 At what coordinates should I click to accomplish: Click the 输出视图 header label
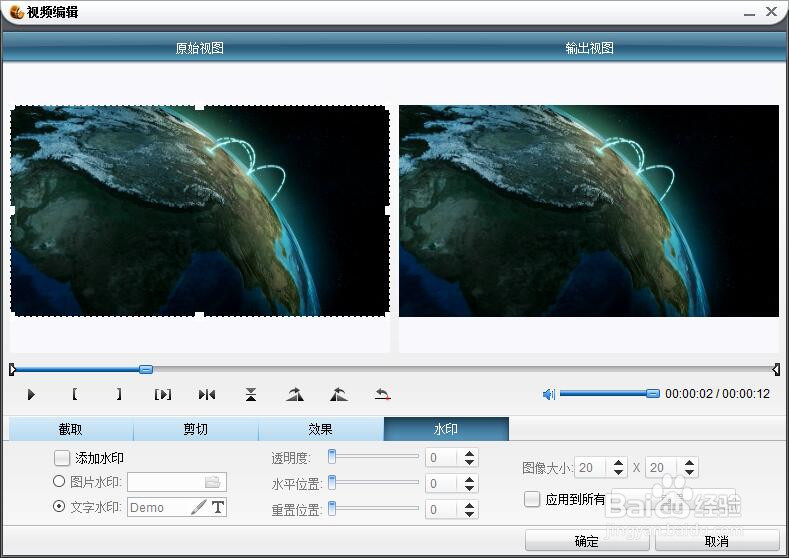click(590, 48)
